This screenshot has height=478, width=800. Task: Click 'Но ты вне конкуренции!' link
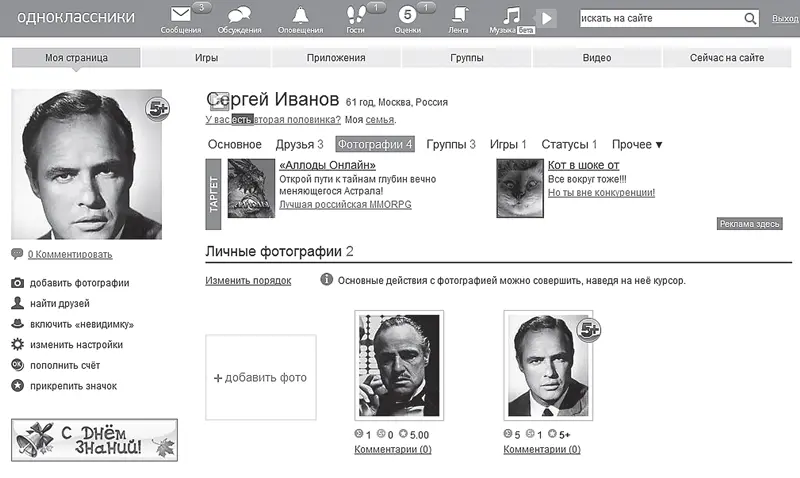point(601,193)
